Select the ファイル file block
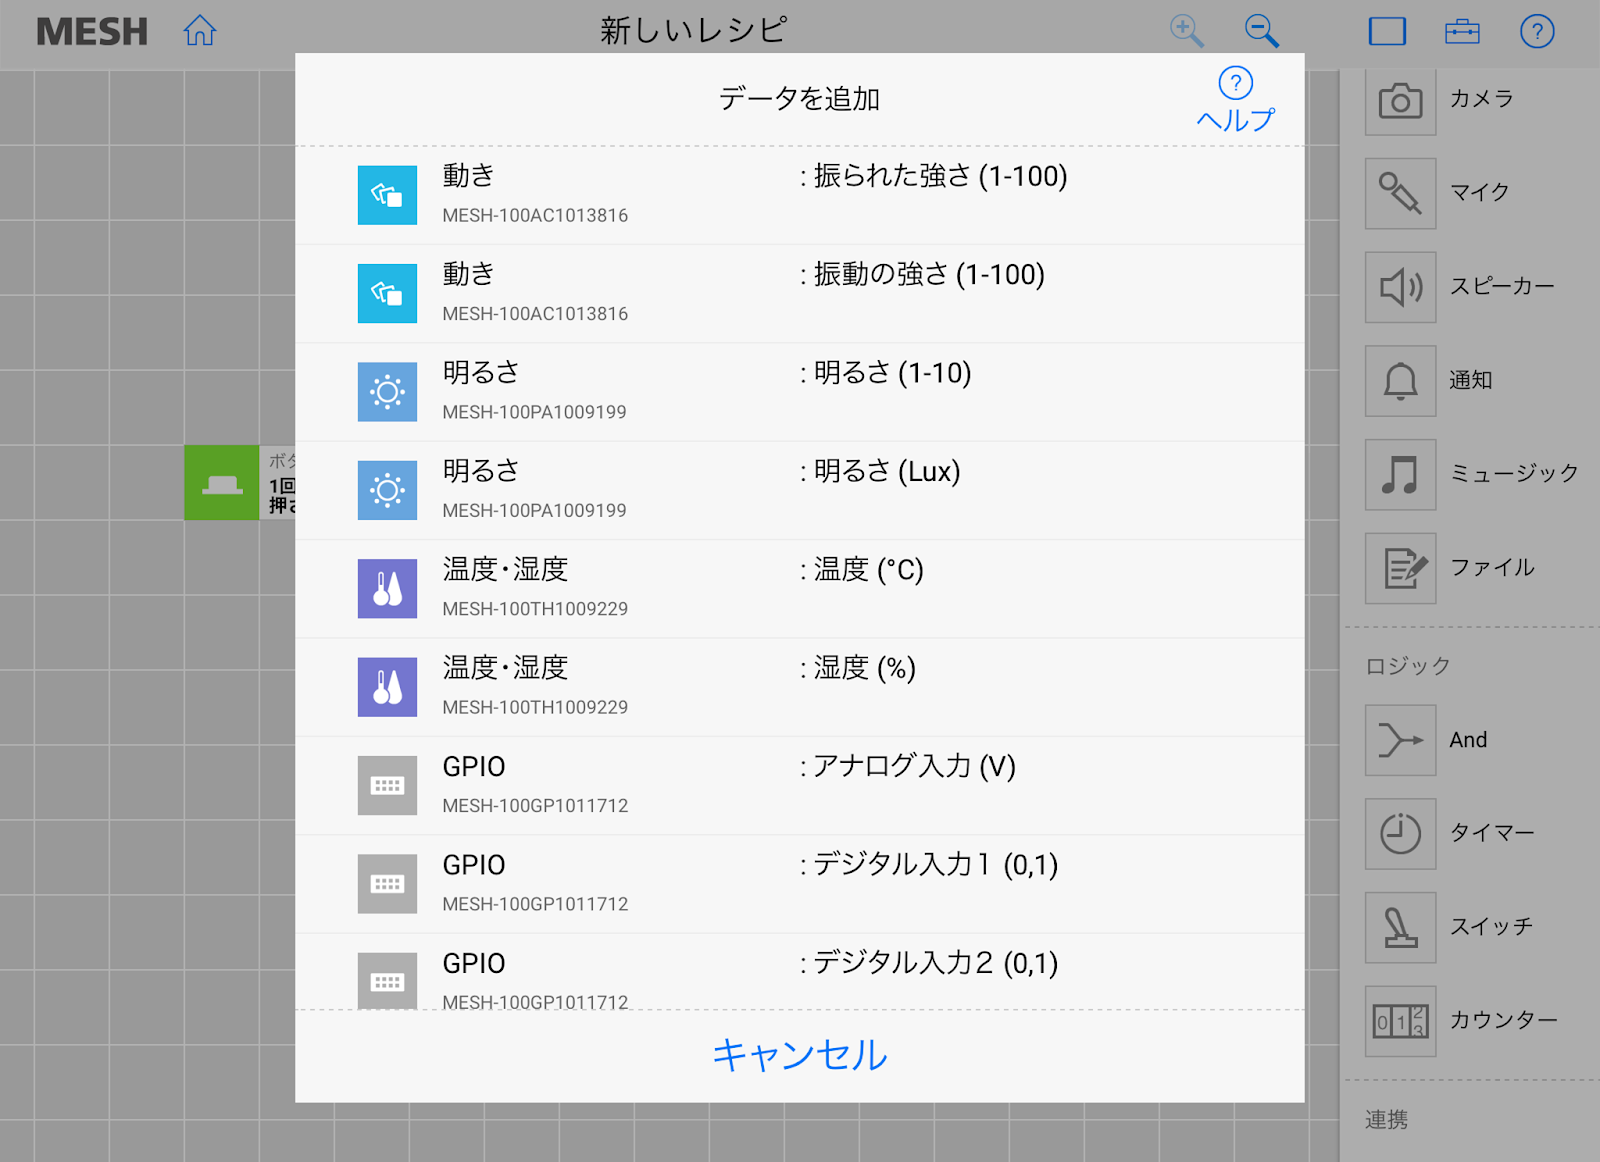The height and width of the screenshot is (1162, 1600). click(1401, 568)
